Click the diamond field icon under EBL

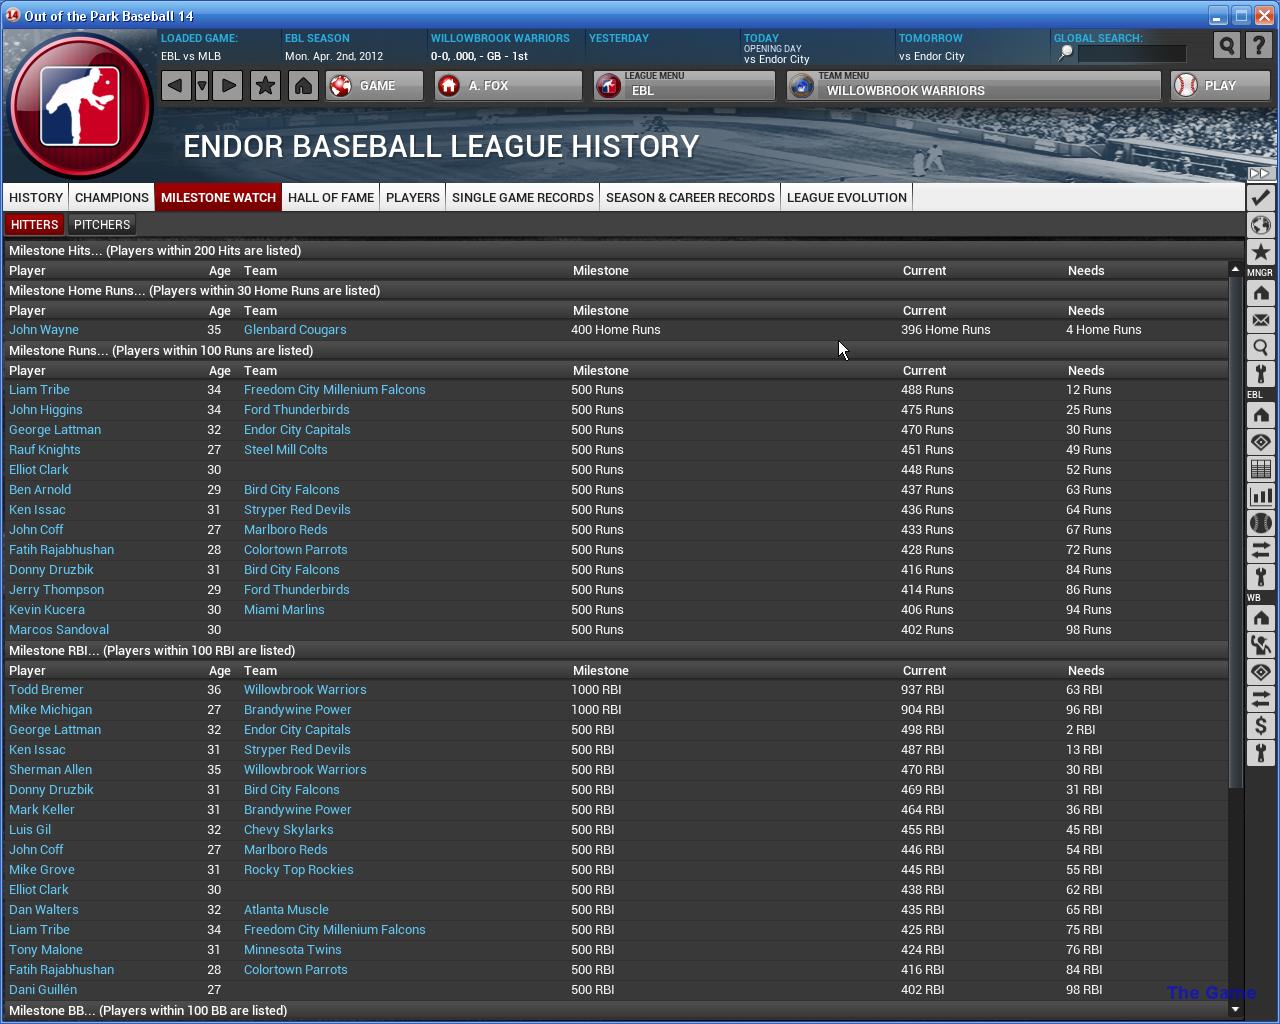(1260, 442)
